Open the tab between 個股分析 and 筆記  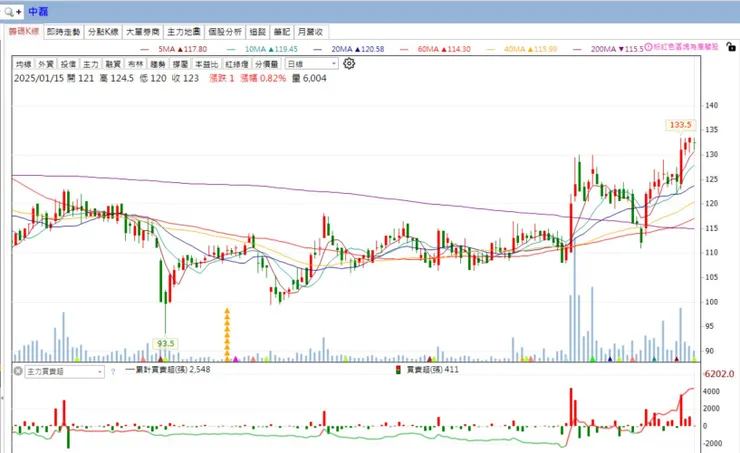pyautogui.click(x=258, y=32)
